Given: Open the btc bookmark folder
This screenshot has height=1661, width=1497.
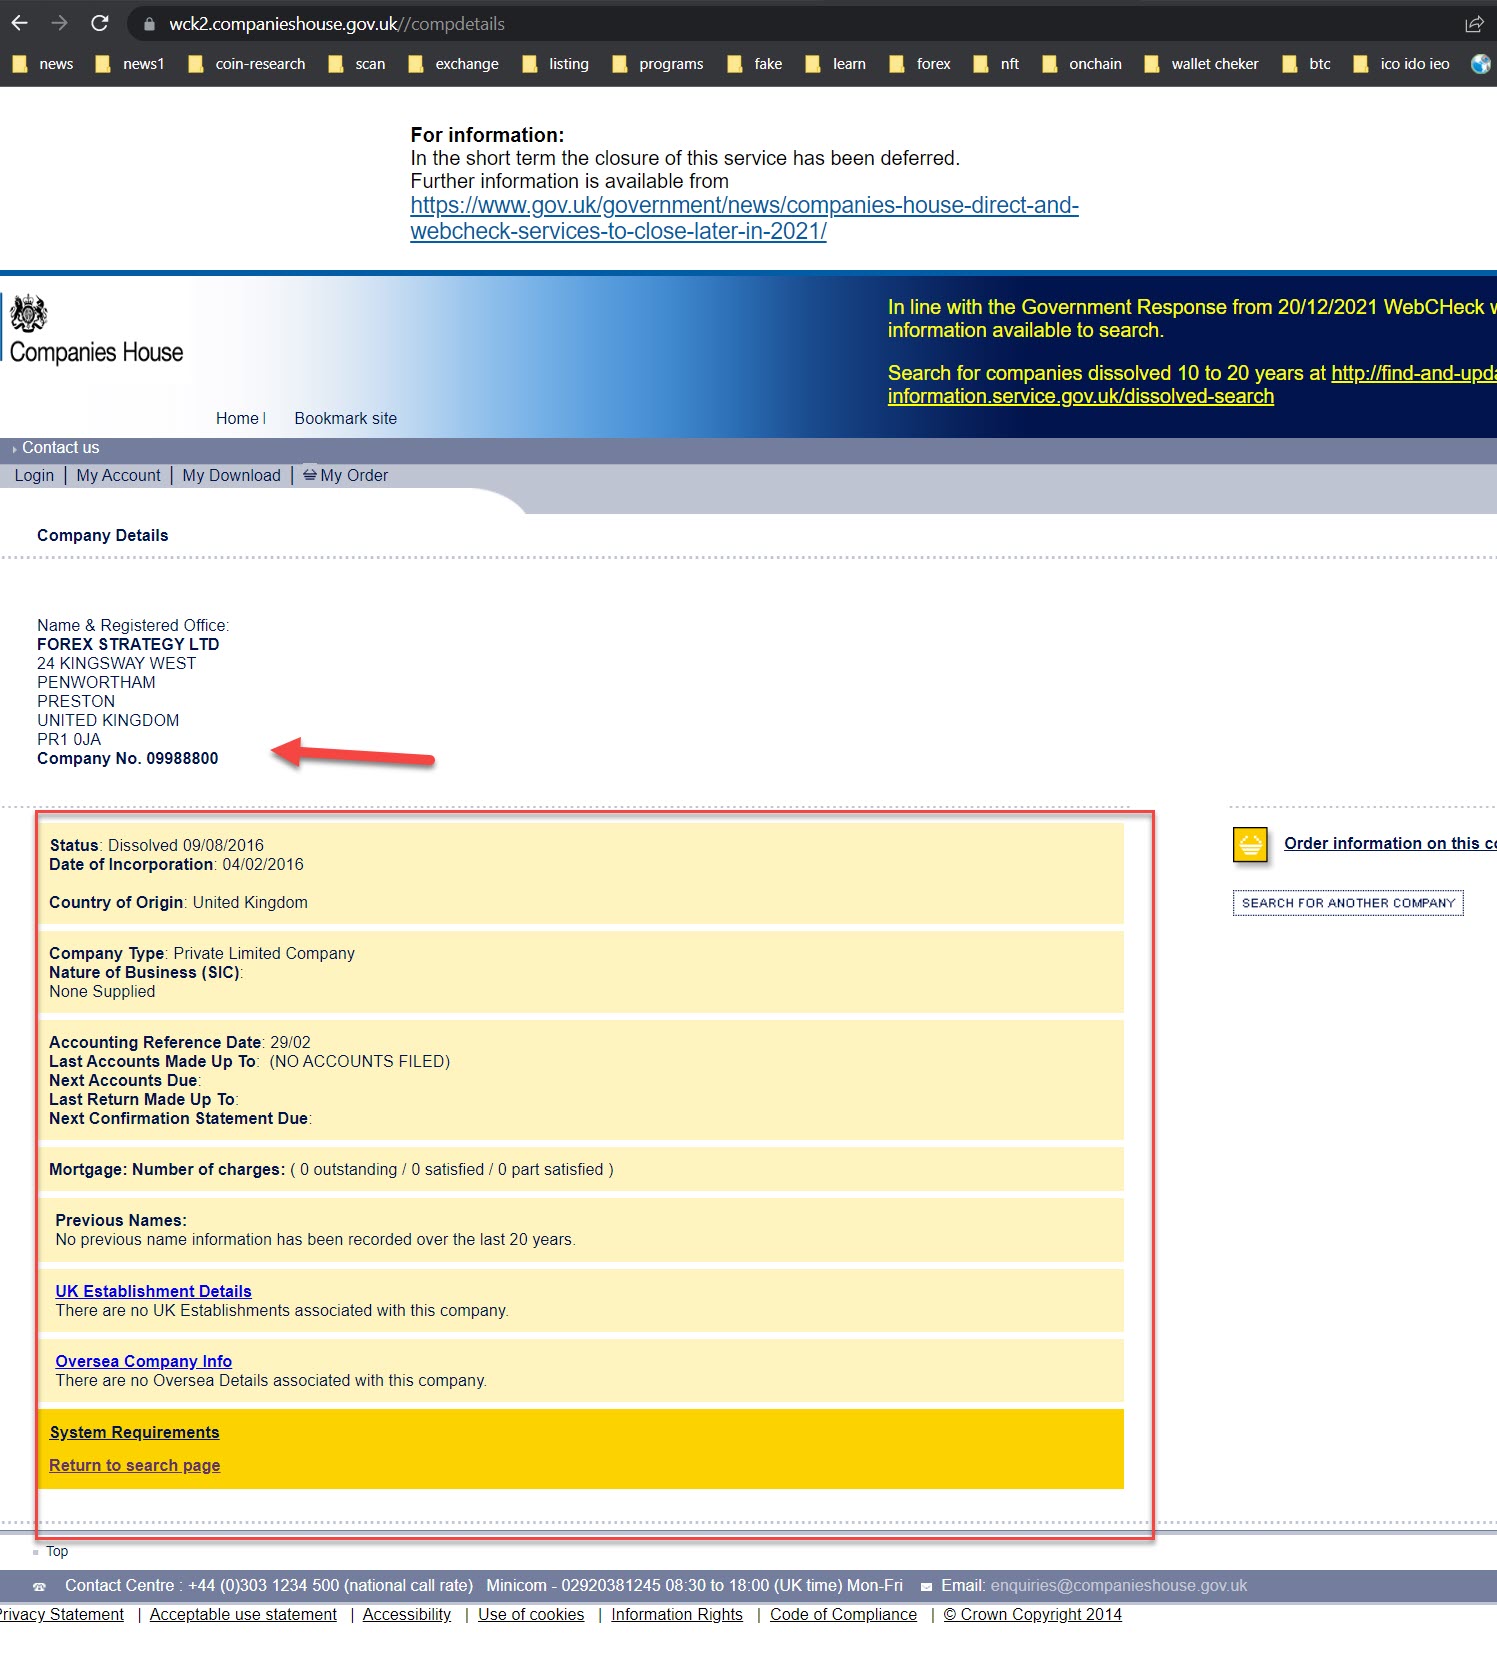Looking at the screenshot, I should click(x=1307, y=64).
